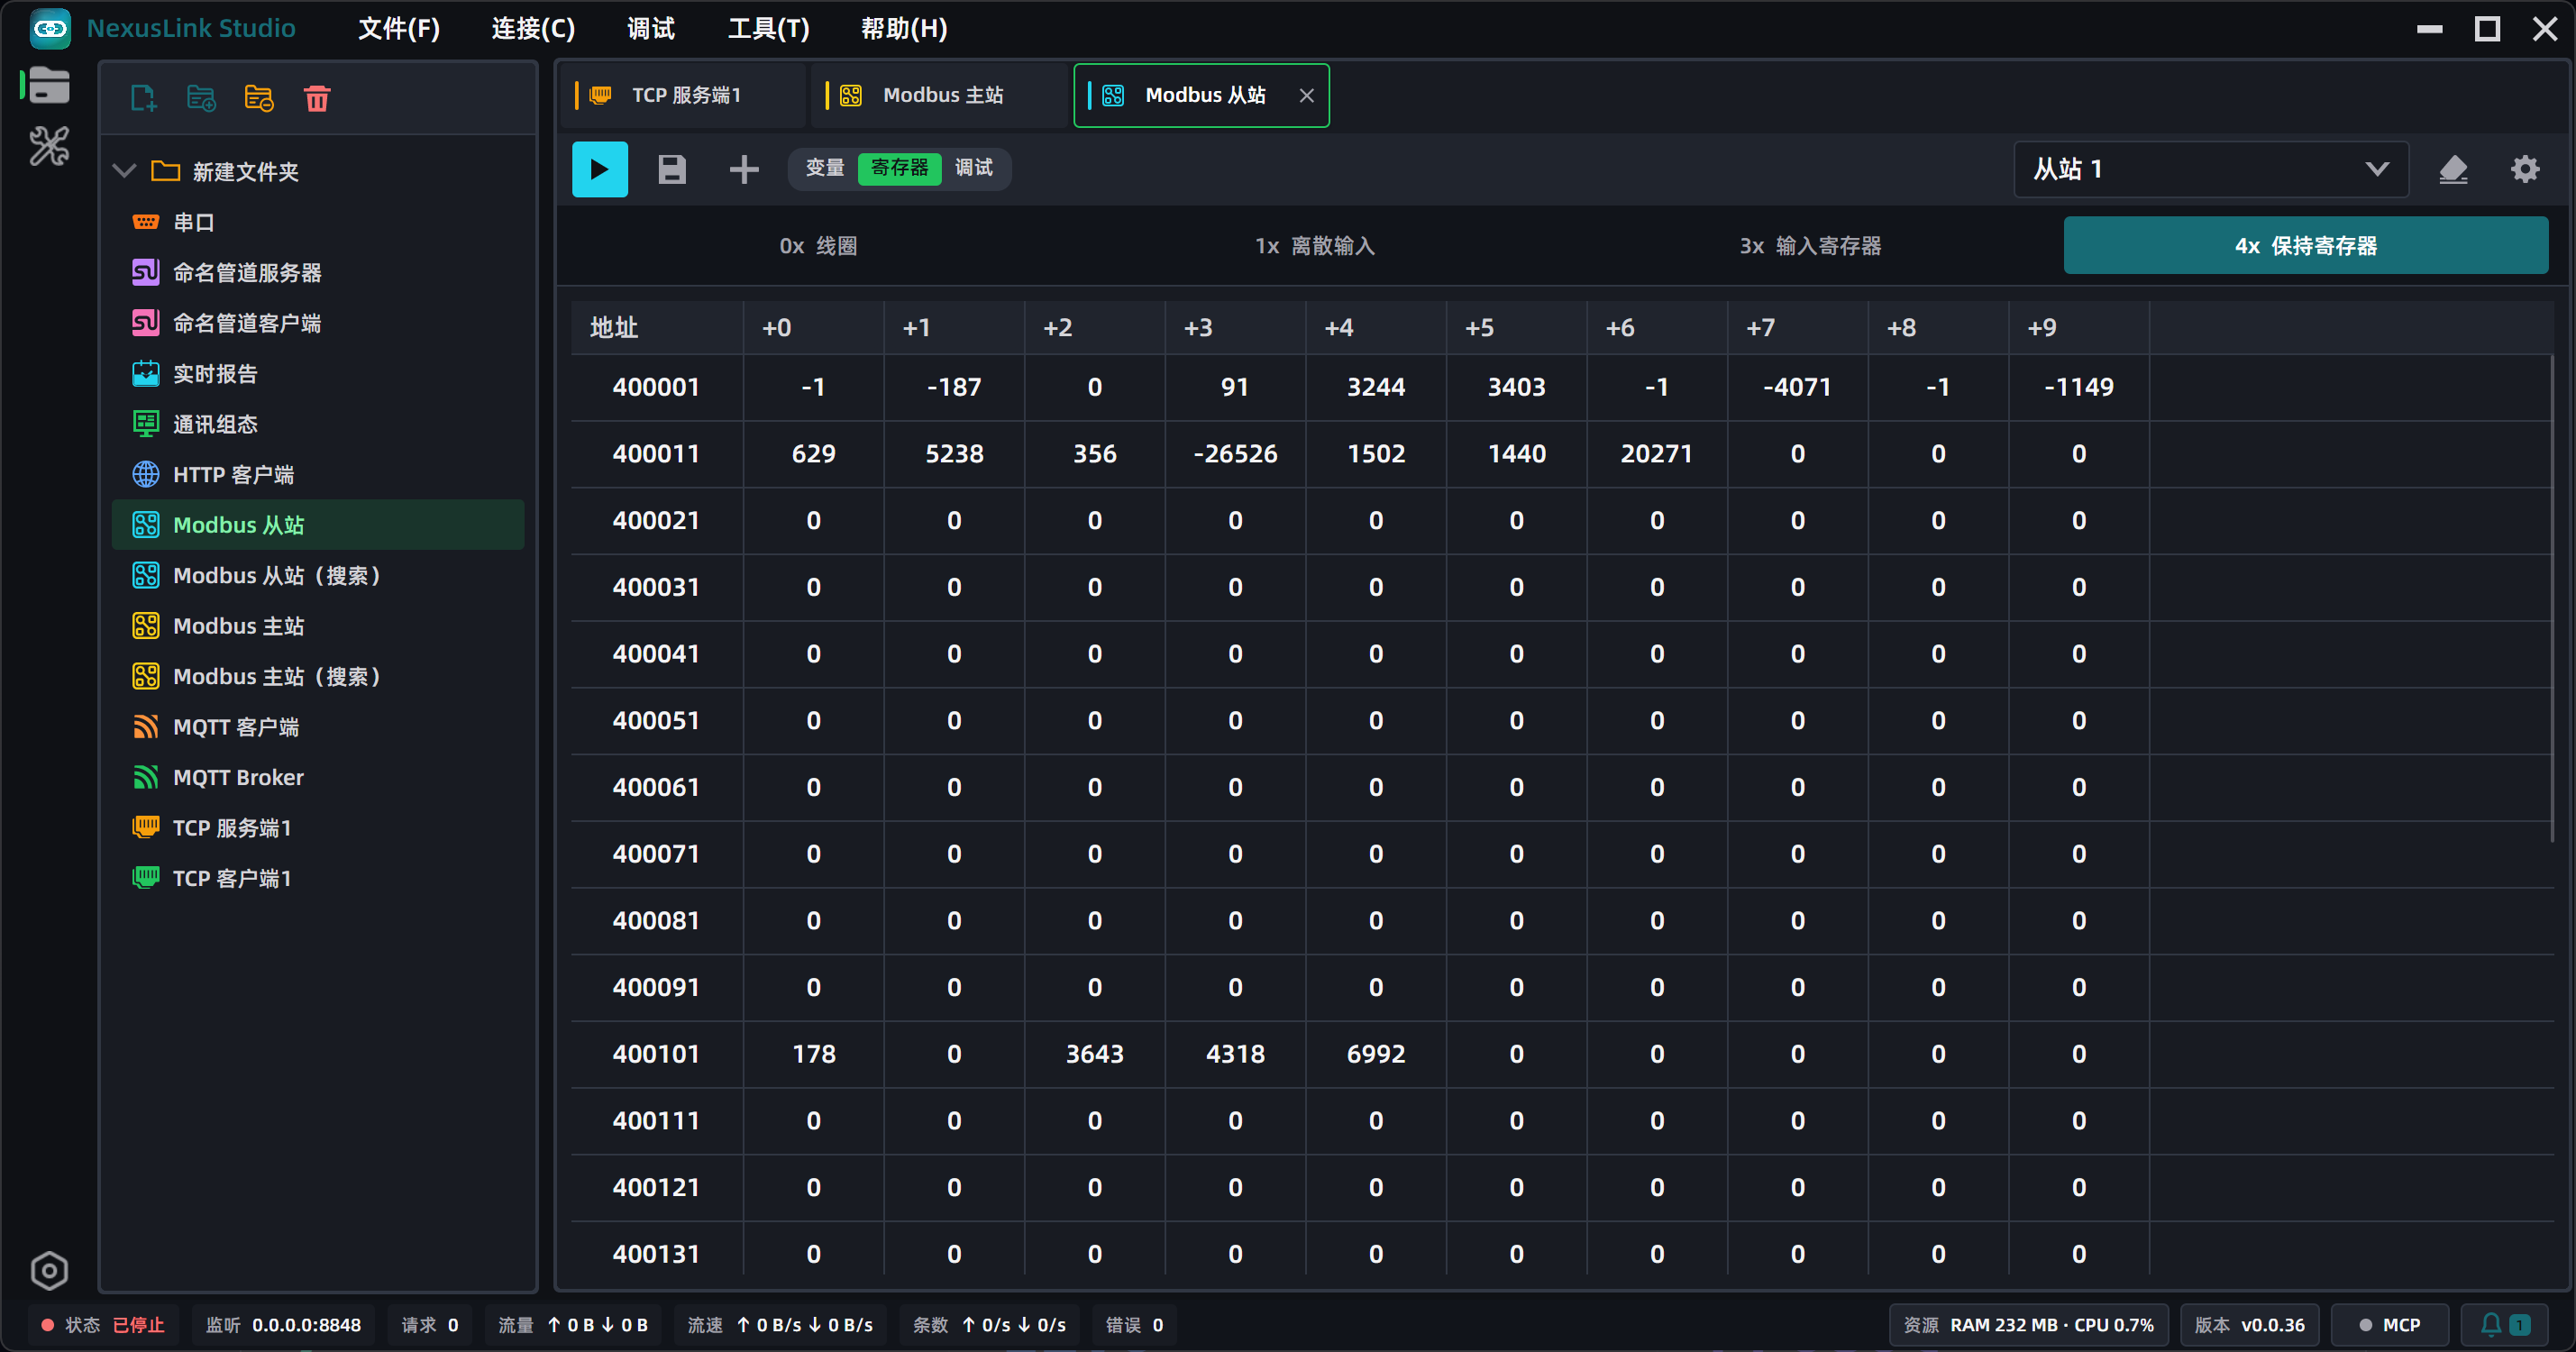
Task: Select TCP 客户端1 in the tree
Action: click(318, 878)
